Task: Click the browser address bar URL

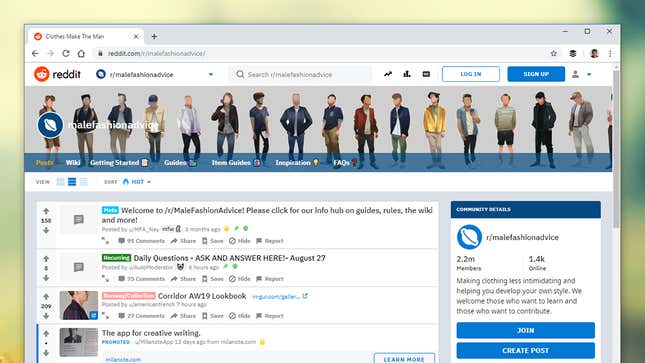Action: click(156, 54)
